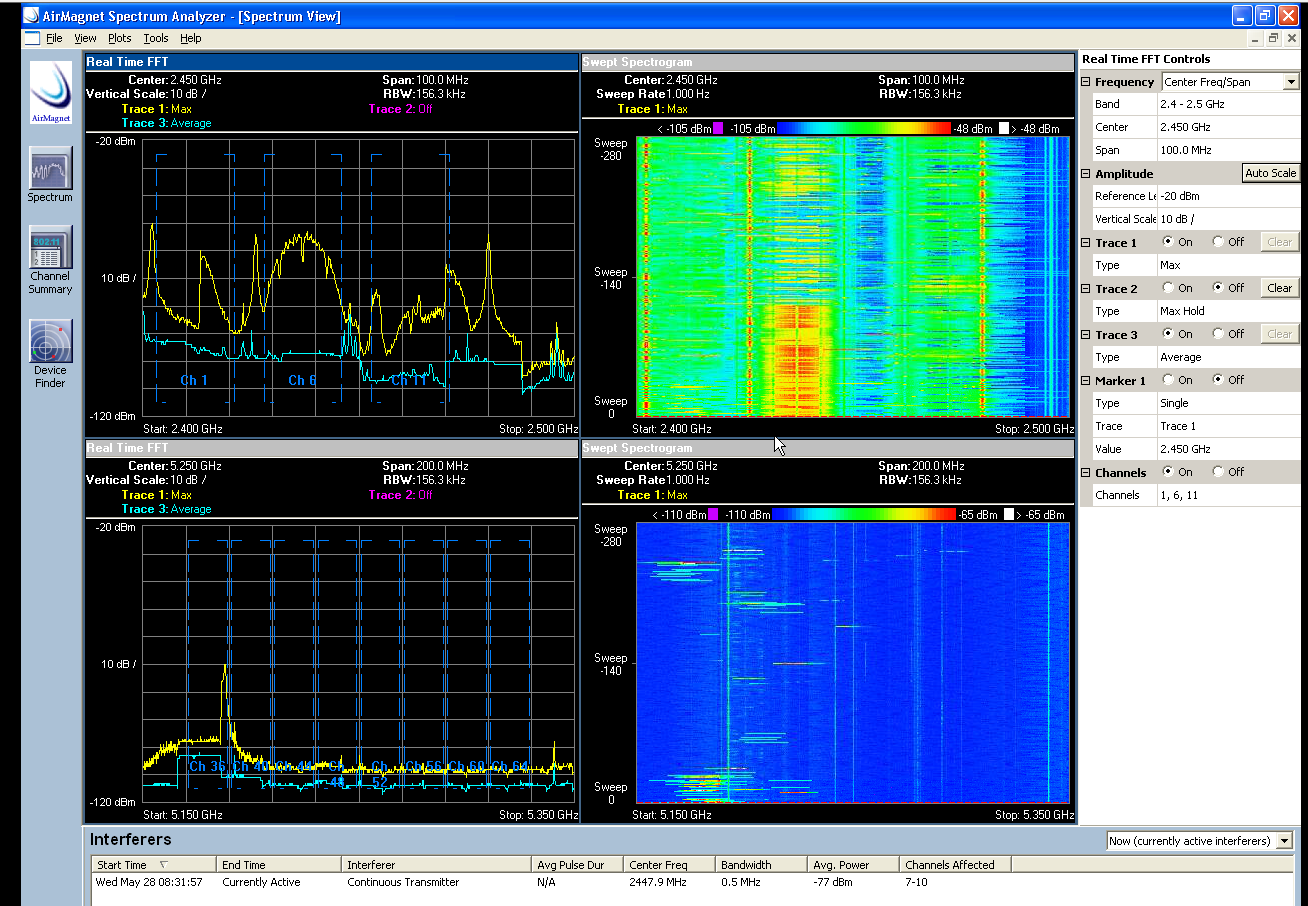Open the Tools menu

point(156,38)
